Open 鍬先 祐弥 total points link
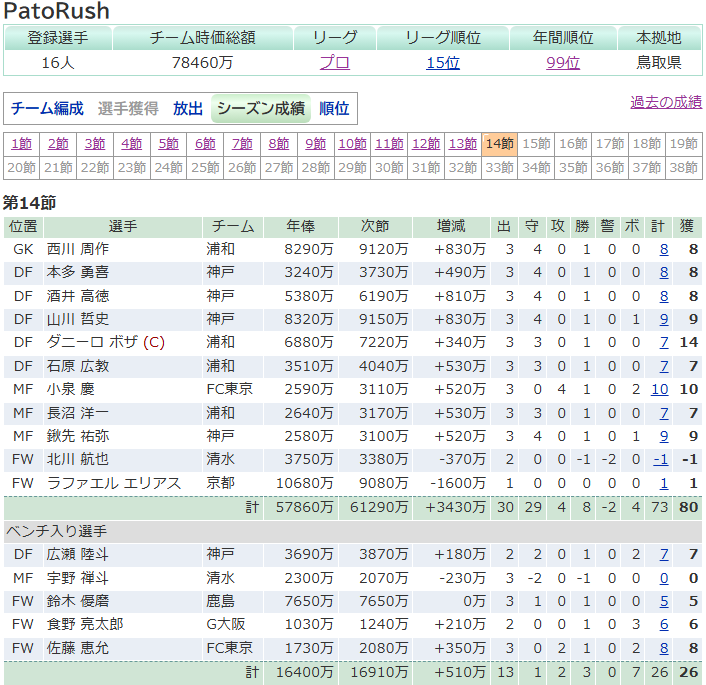 point(664,436)
